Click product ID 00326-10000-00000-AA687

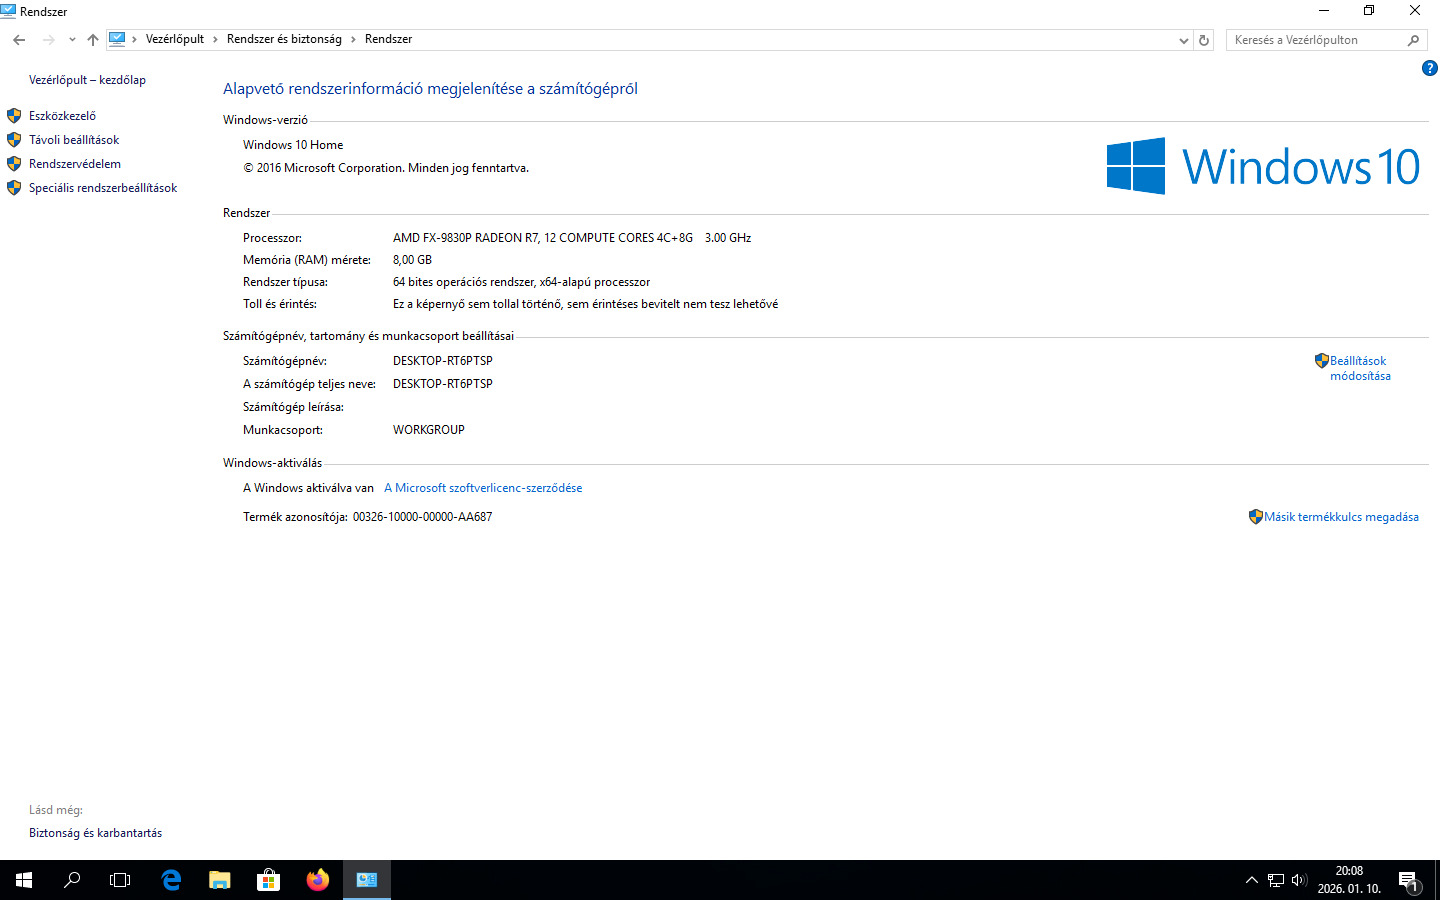[x=422, y=517]
